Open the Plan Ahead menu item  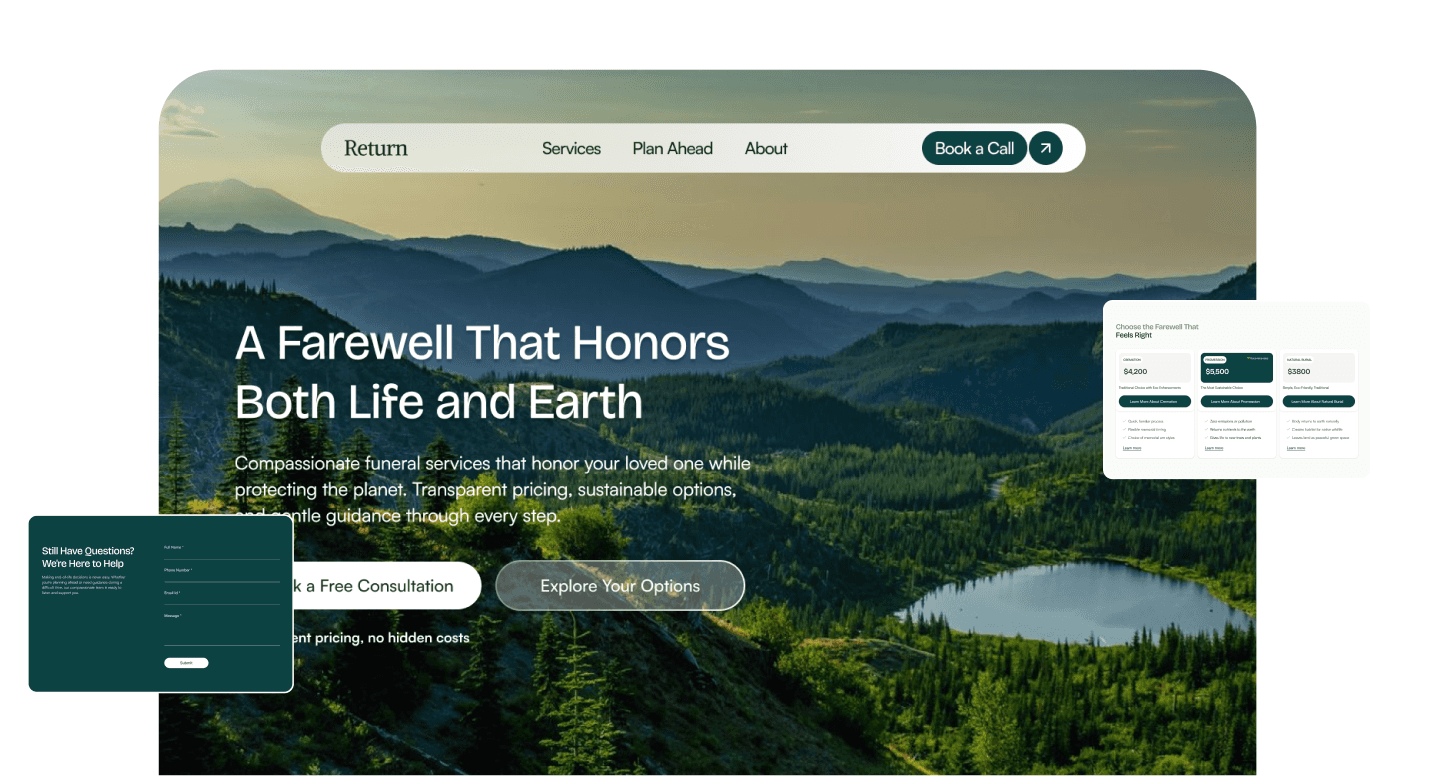coord(673,148)
